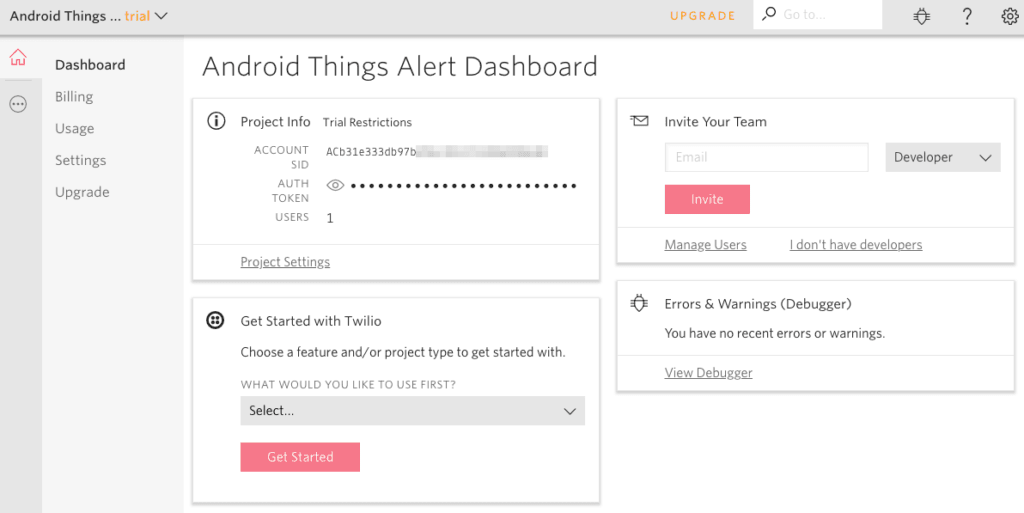Open the Debugger bug icon in top bar
This screenshot has height=513, width=1024.
(x=921, y=16)
